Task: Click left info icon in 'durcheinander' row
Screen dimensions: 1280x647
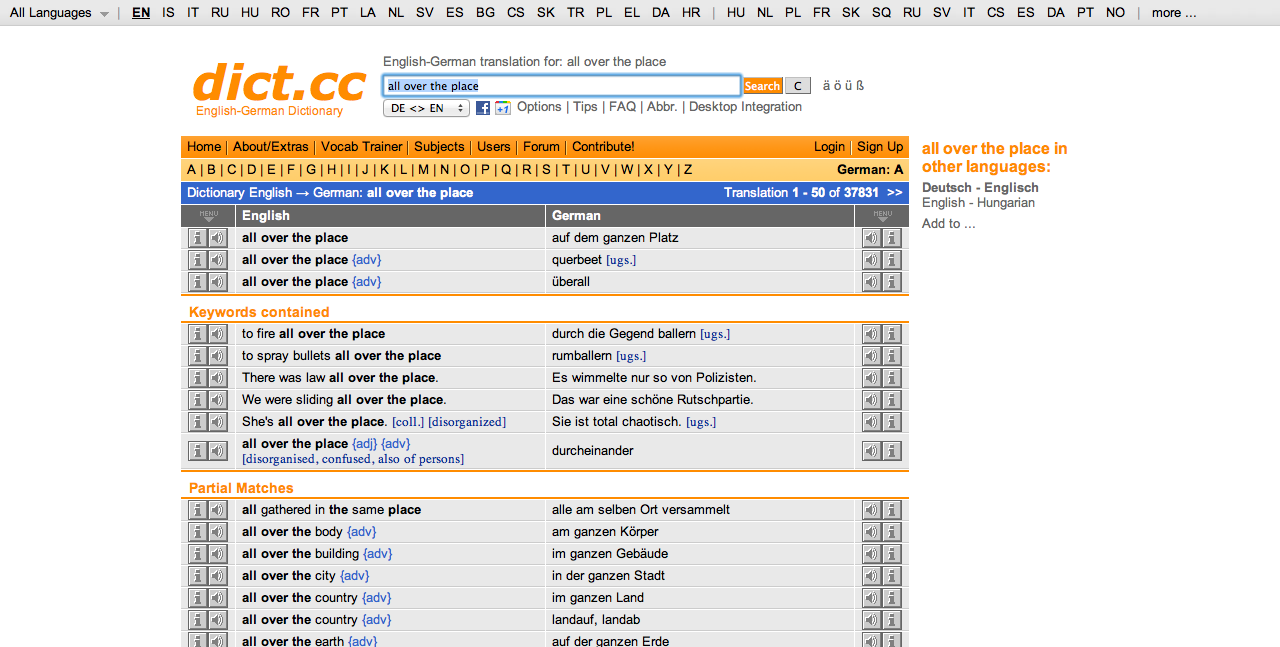Action: (197, 451)
